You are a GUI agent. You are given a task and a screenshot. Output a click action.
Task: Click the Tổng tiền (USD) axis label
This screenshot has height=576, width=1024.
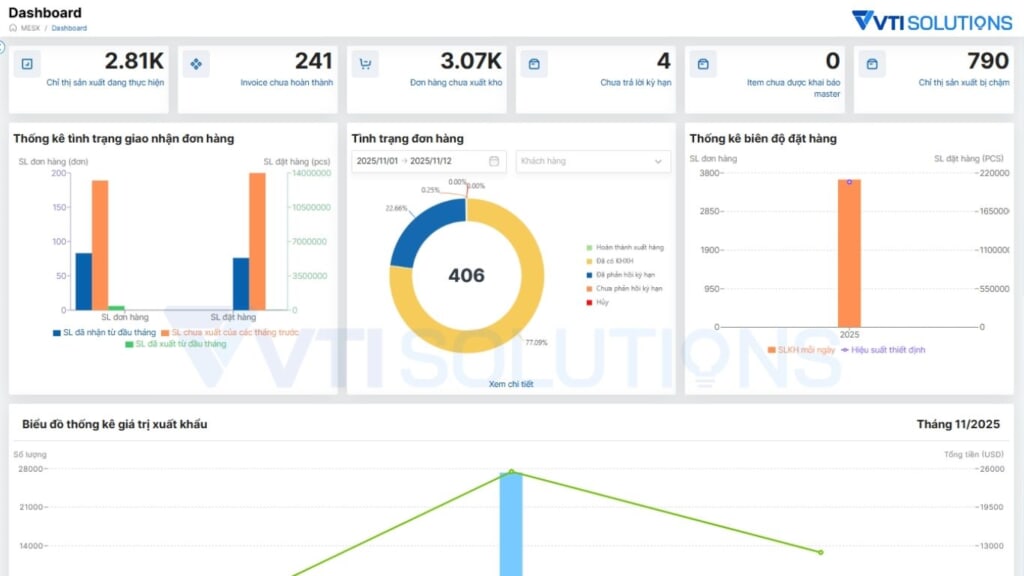pos(974,455)
